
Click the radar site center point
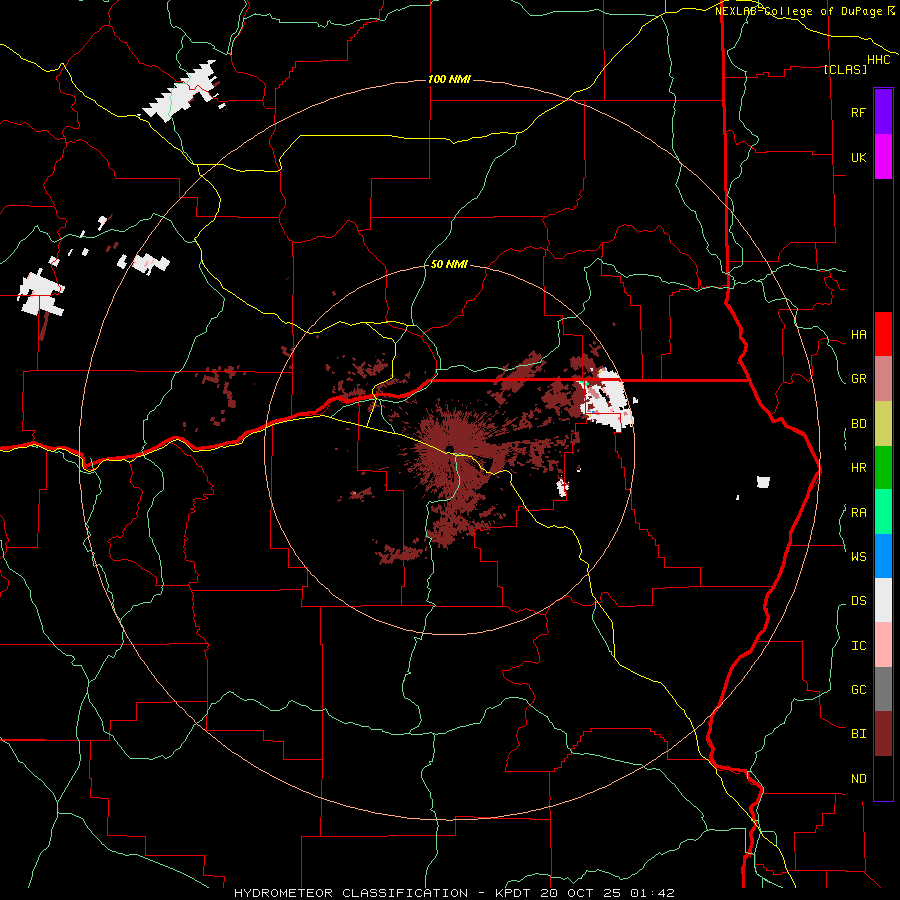pos(450,449)
